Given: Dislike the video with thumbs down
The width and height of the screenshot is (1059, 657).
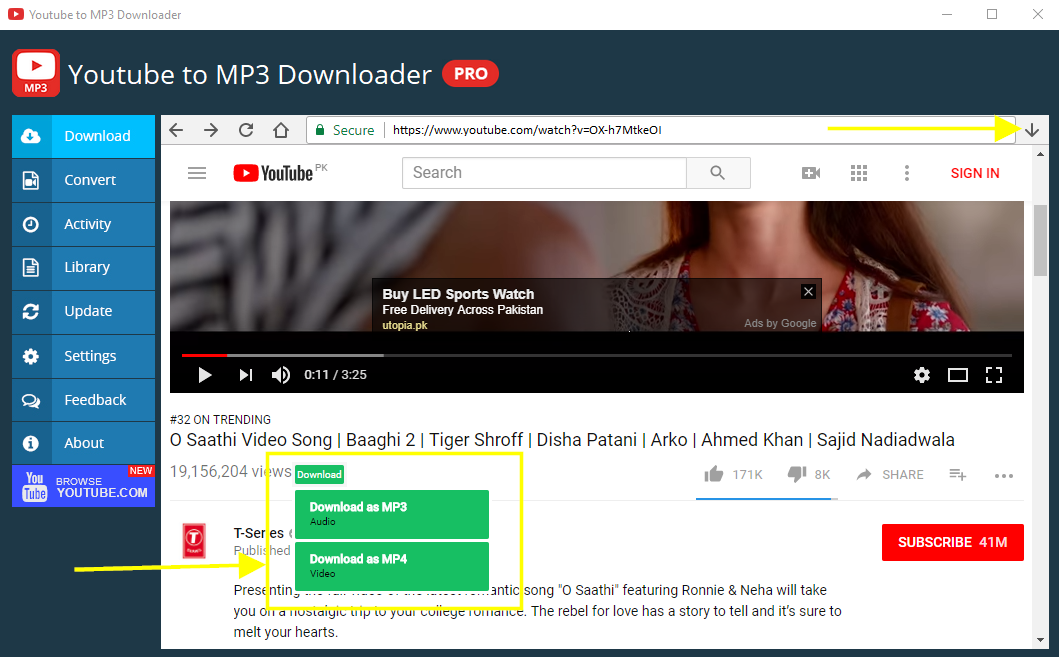Looking at the screenshot, I should (x=797, y=474).
